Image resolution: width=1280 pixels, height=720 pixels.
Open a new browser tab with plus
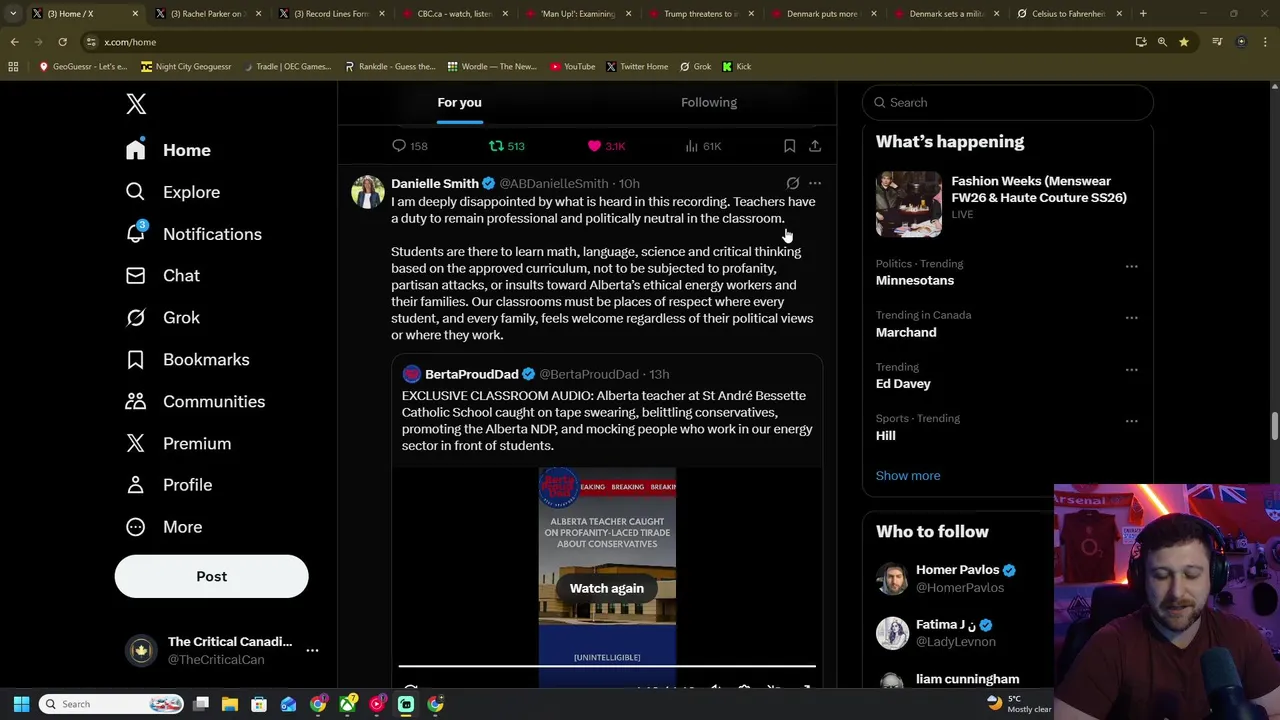tap(1143, 14)
